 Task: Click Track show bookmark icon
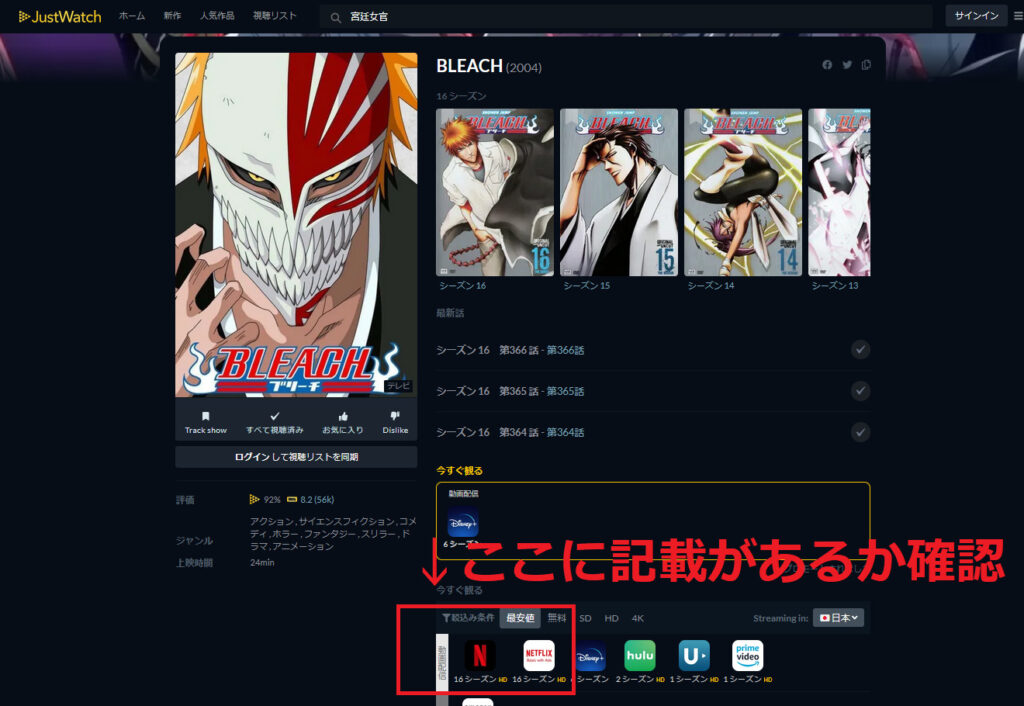click(x=206, y=416)
